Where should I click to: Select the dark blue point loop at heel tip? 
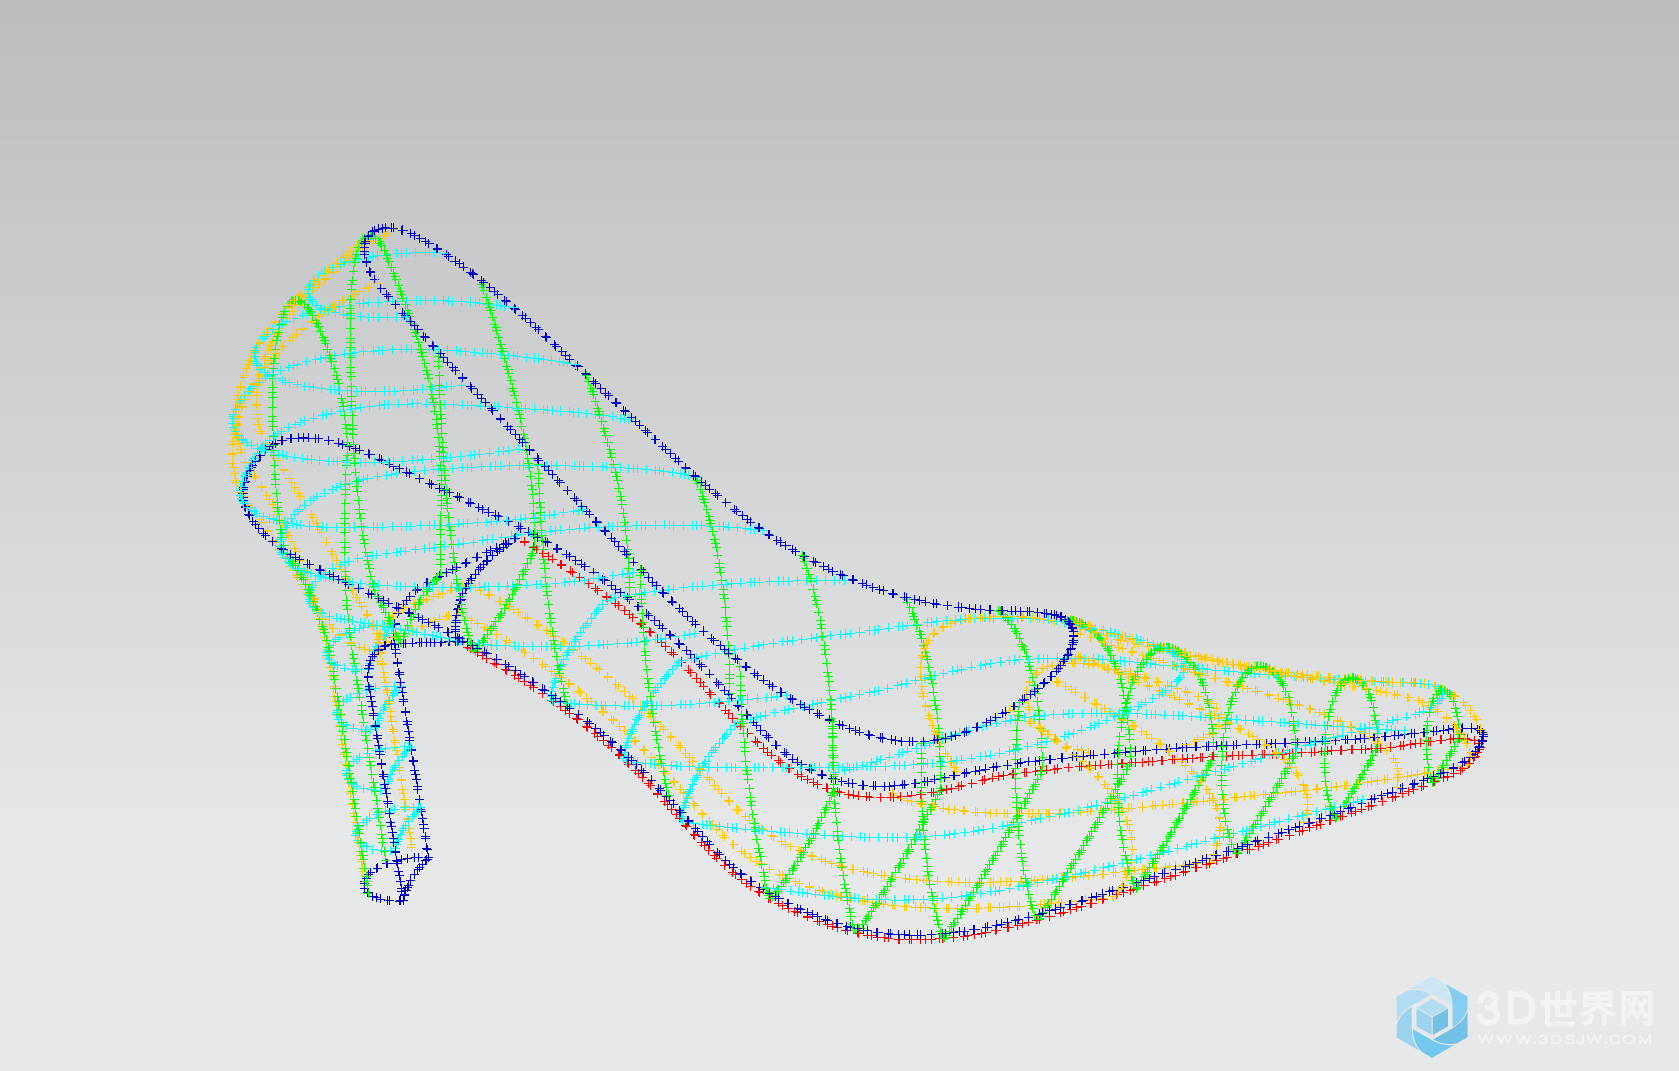pyautogui.click(x=397, y=878)
